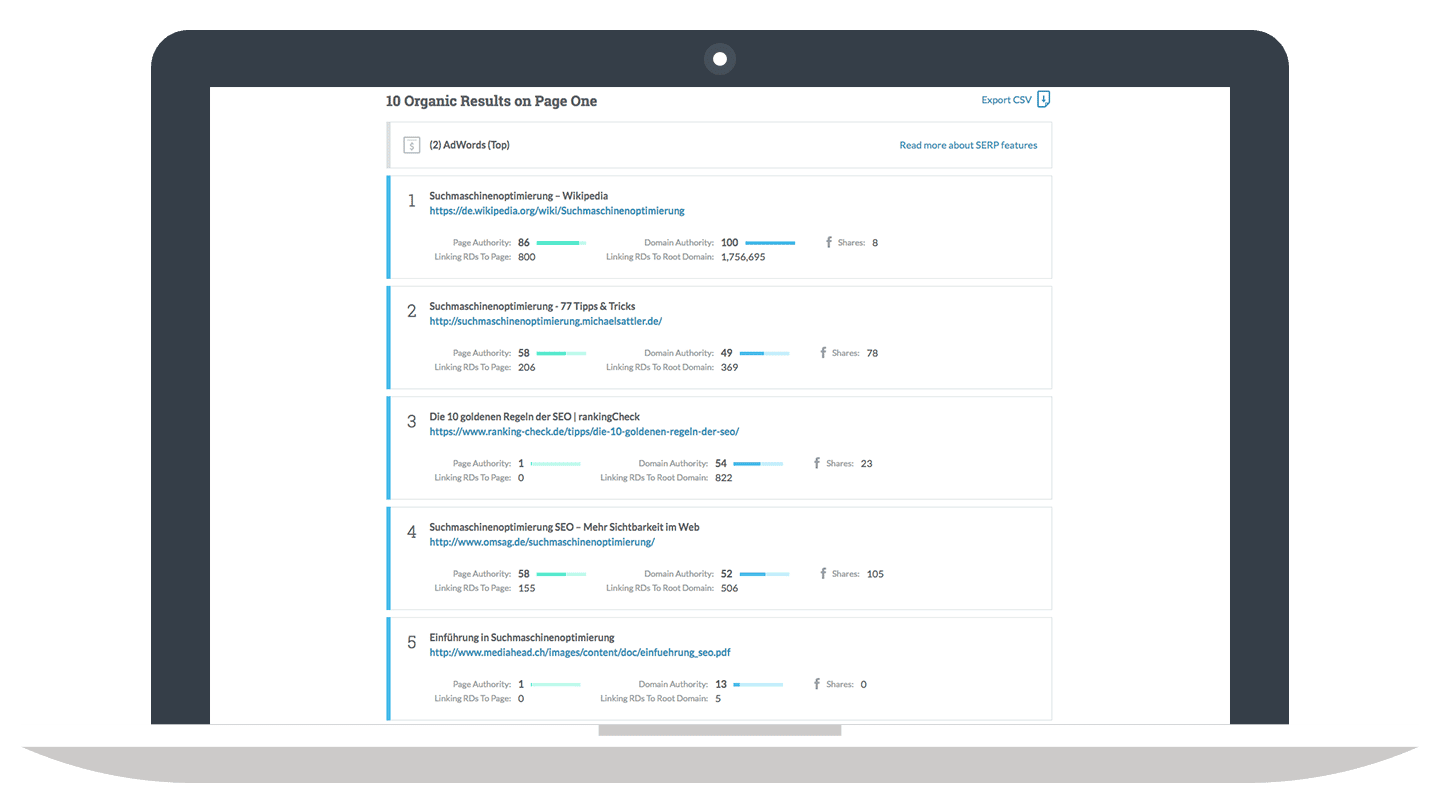Open the ranking-check.de goldenen Regeln URL
This screenshot has height=812, width=1440.
[x=584, y=432]
